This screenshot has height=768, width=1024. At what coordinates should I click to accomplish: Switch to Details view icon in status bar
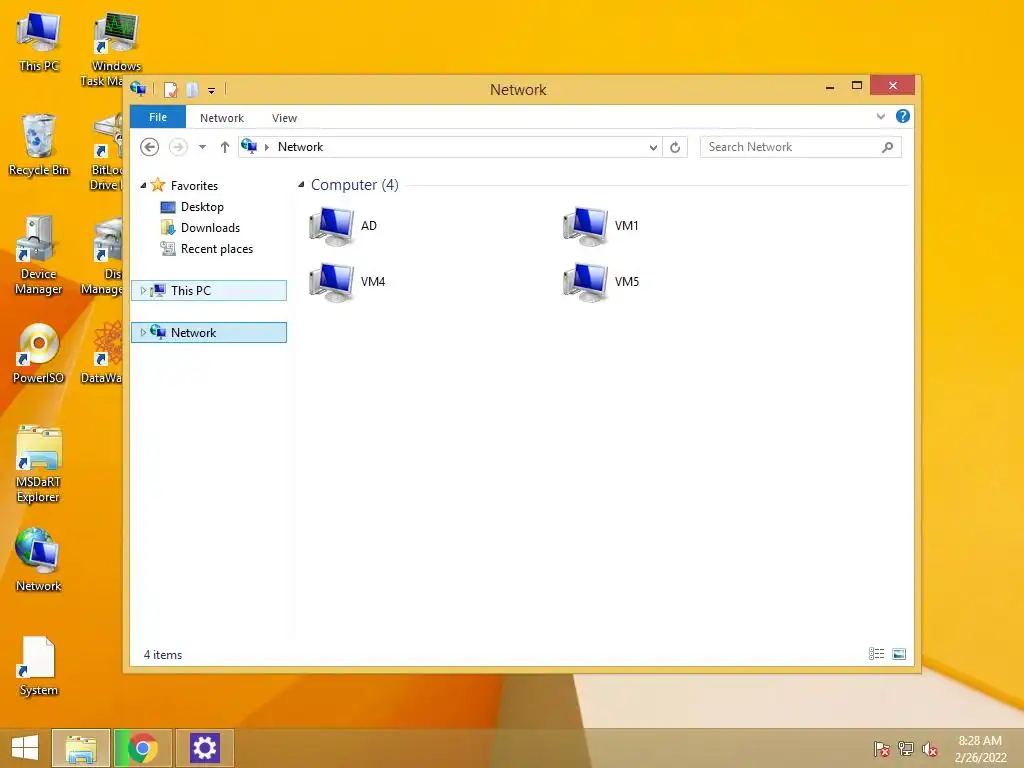point(876,654)
